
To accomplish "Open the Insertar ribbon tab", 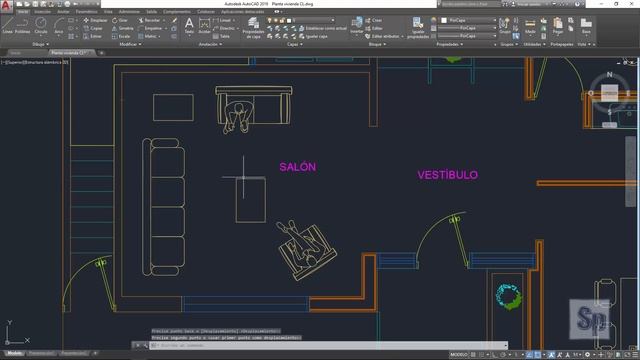I will [x=42, y=12].
